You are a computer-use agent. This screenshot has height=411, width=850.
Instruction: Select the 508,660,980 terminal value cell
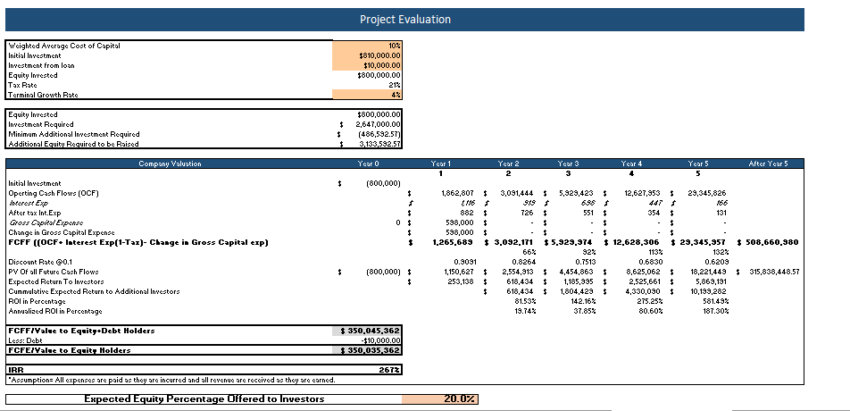pos(772,242)
